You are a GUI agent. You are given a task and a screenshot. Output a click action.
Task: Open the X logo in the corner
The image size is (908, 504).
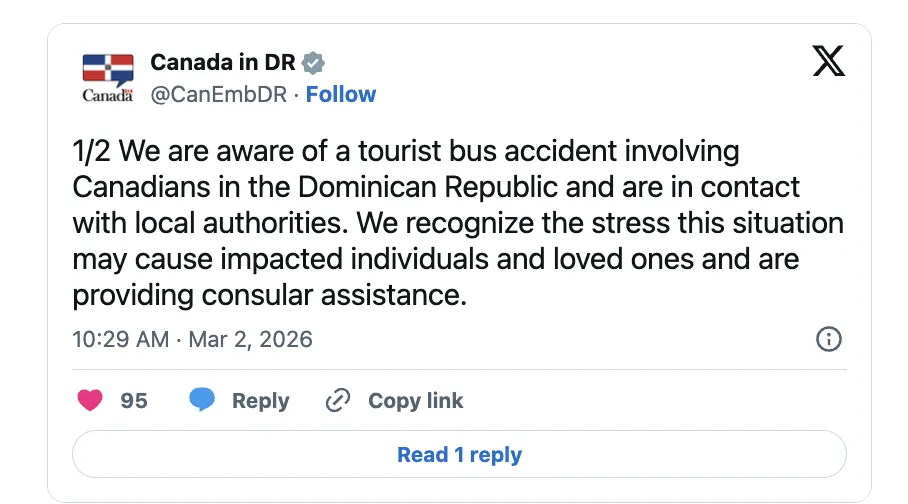828,62
